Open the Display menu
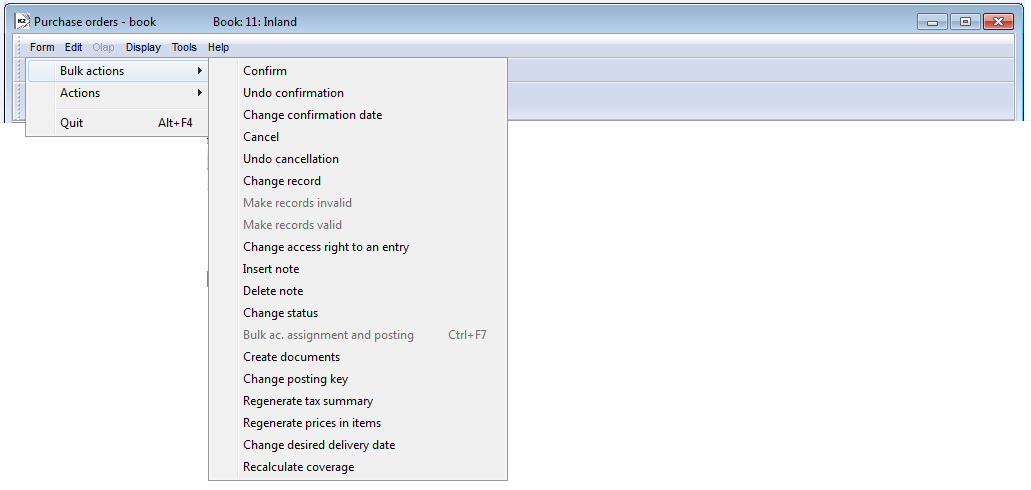Screen dimensions: 1031x490 (x=143, y=47)
